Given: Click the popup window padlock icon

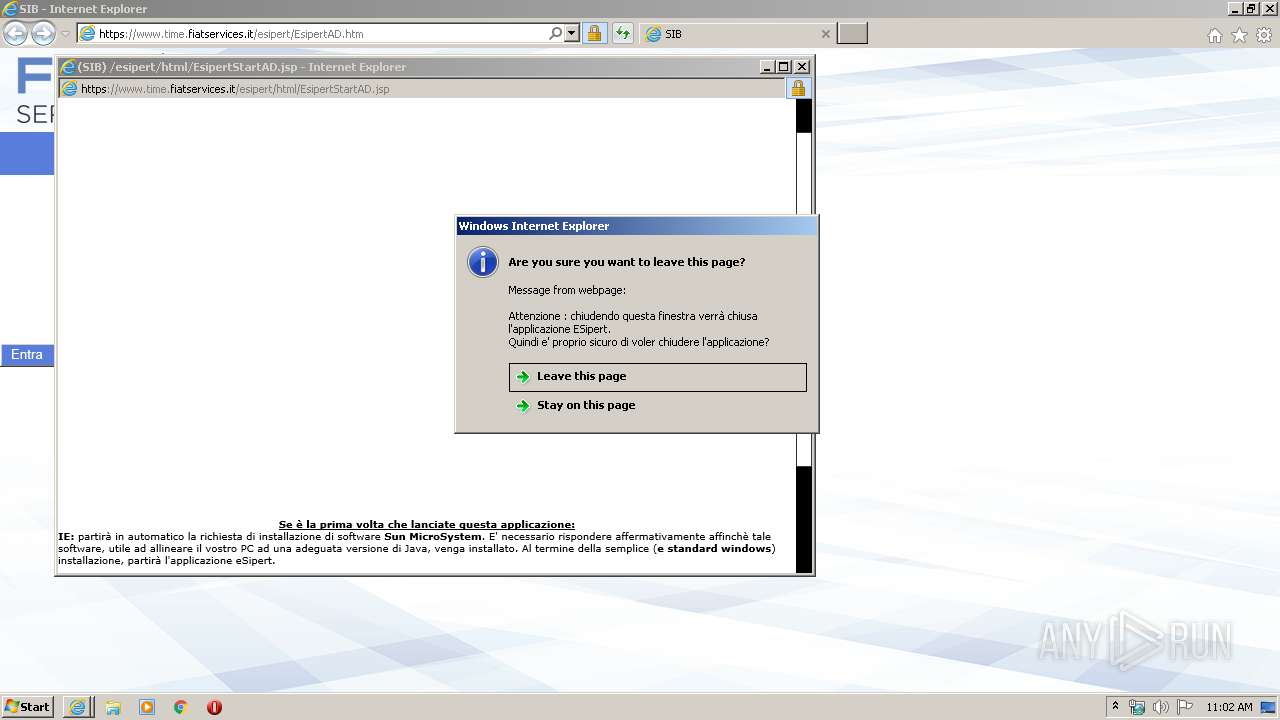Looking at the screenshot, I should pos(798,88).
